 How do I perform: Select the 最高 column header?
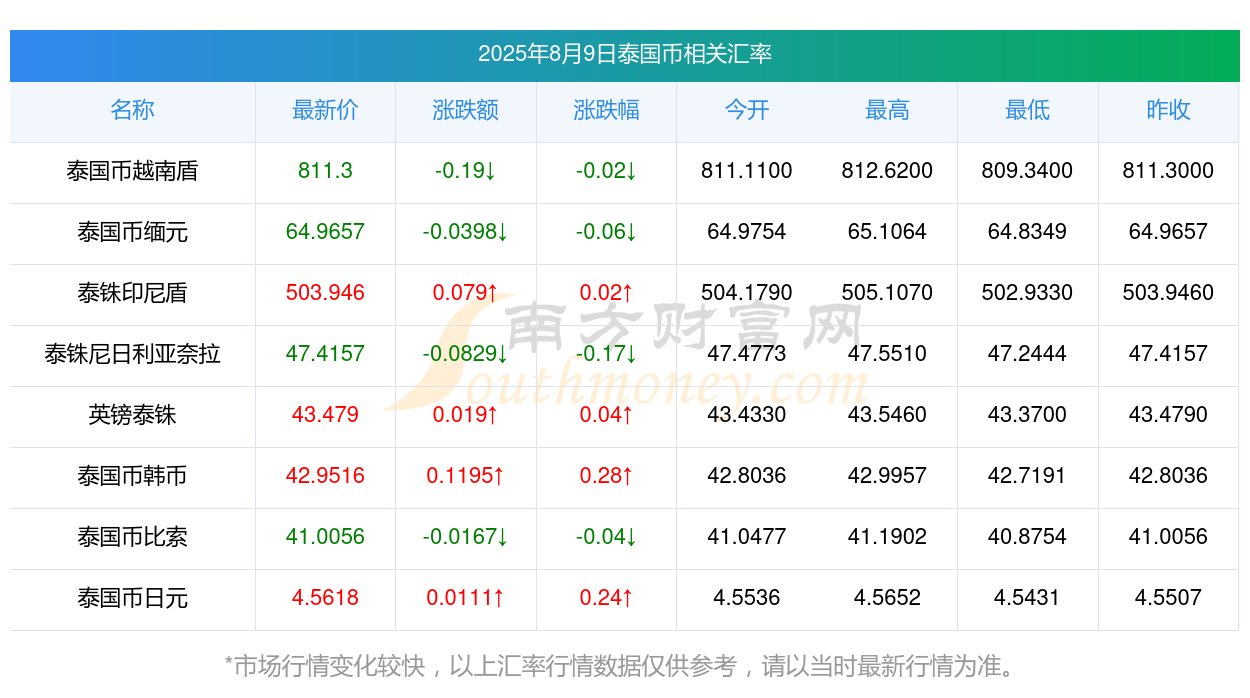887,110
